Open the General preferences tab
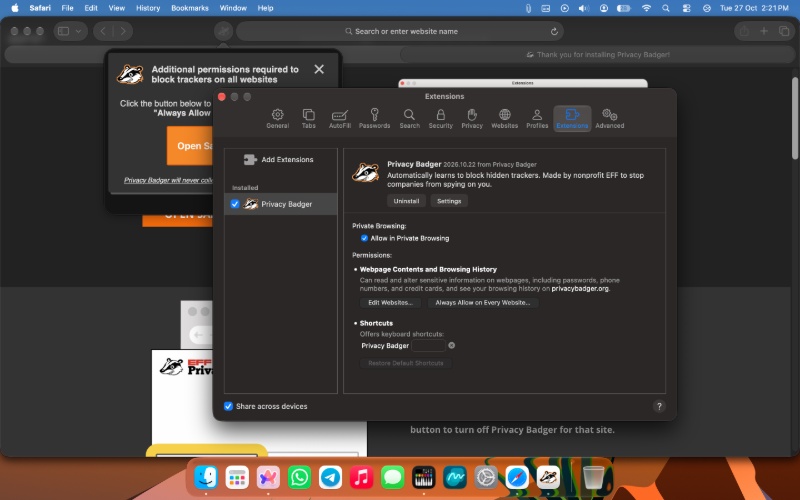 click(x=277, y=118)
